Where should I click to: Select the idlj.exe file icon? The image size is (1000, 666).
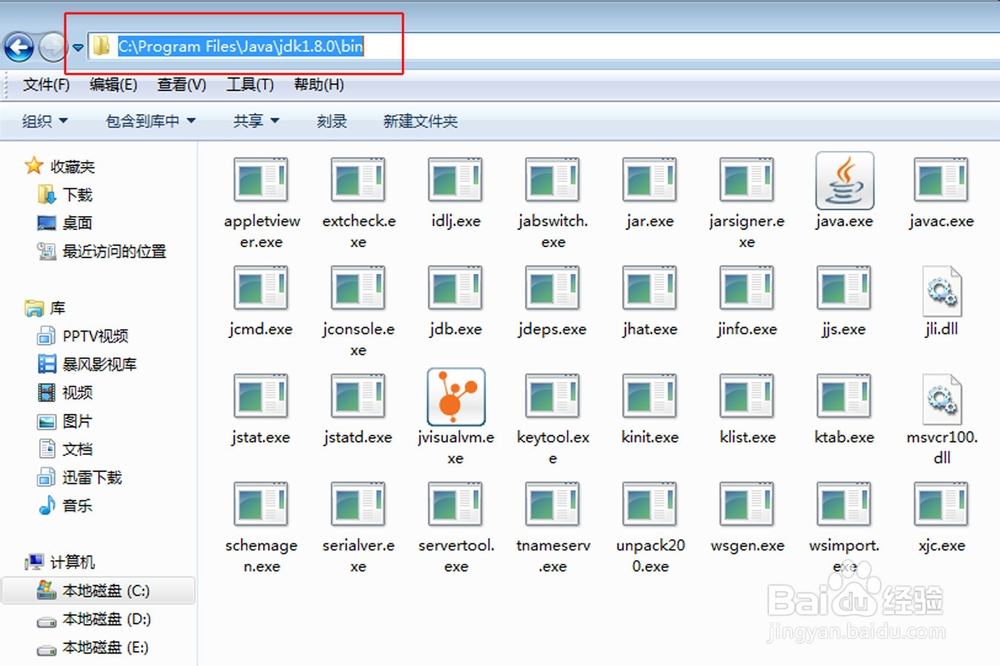tap(455, 179)
